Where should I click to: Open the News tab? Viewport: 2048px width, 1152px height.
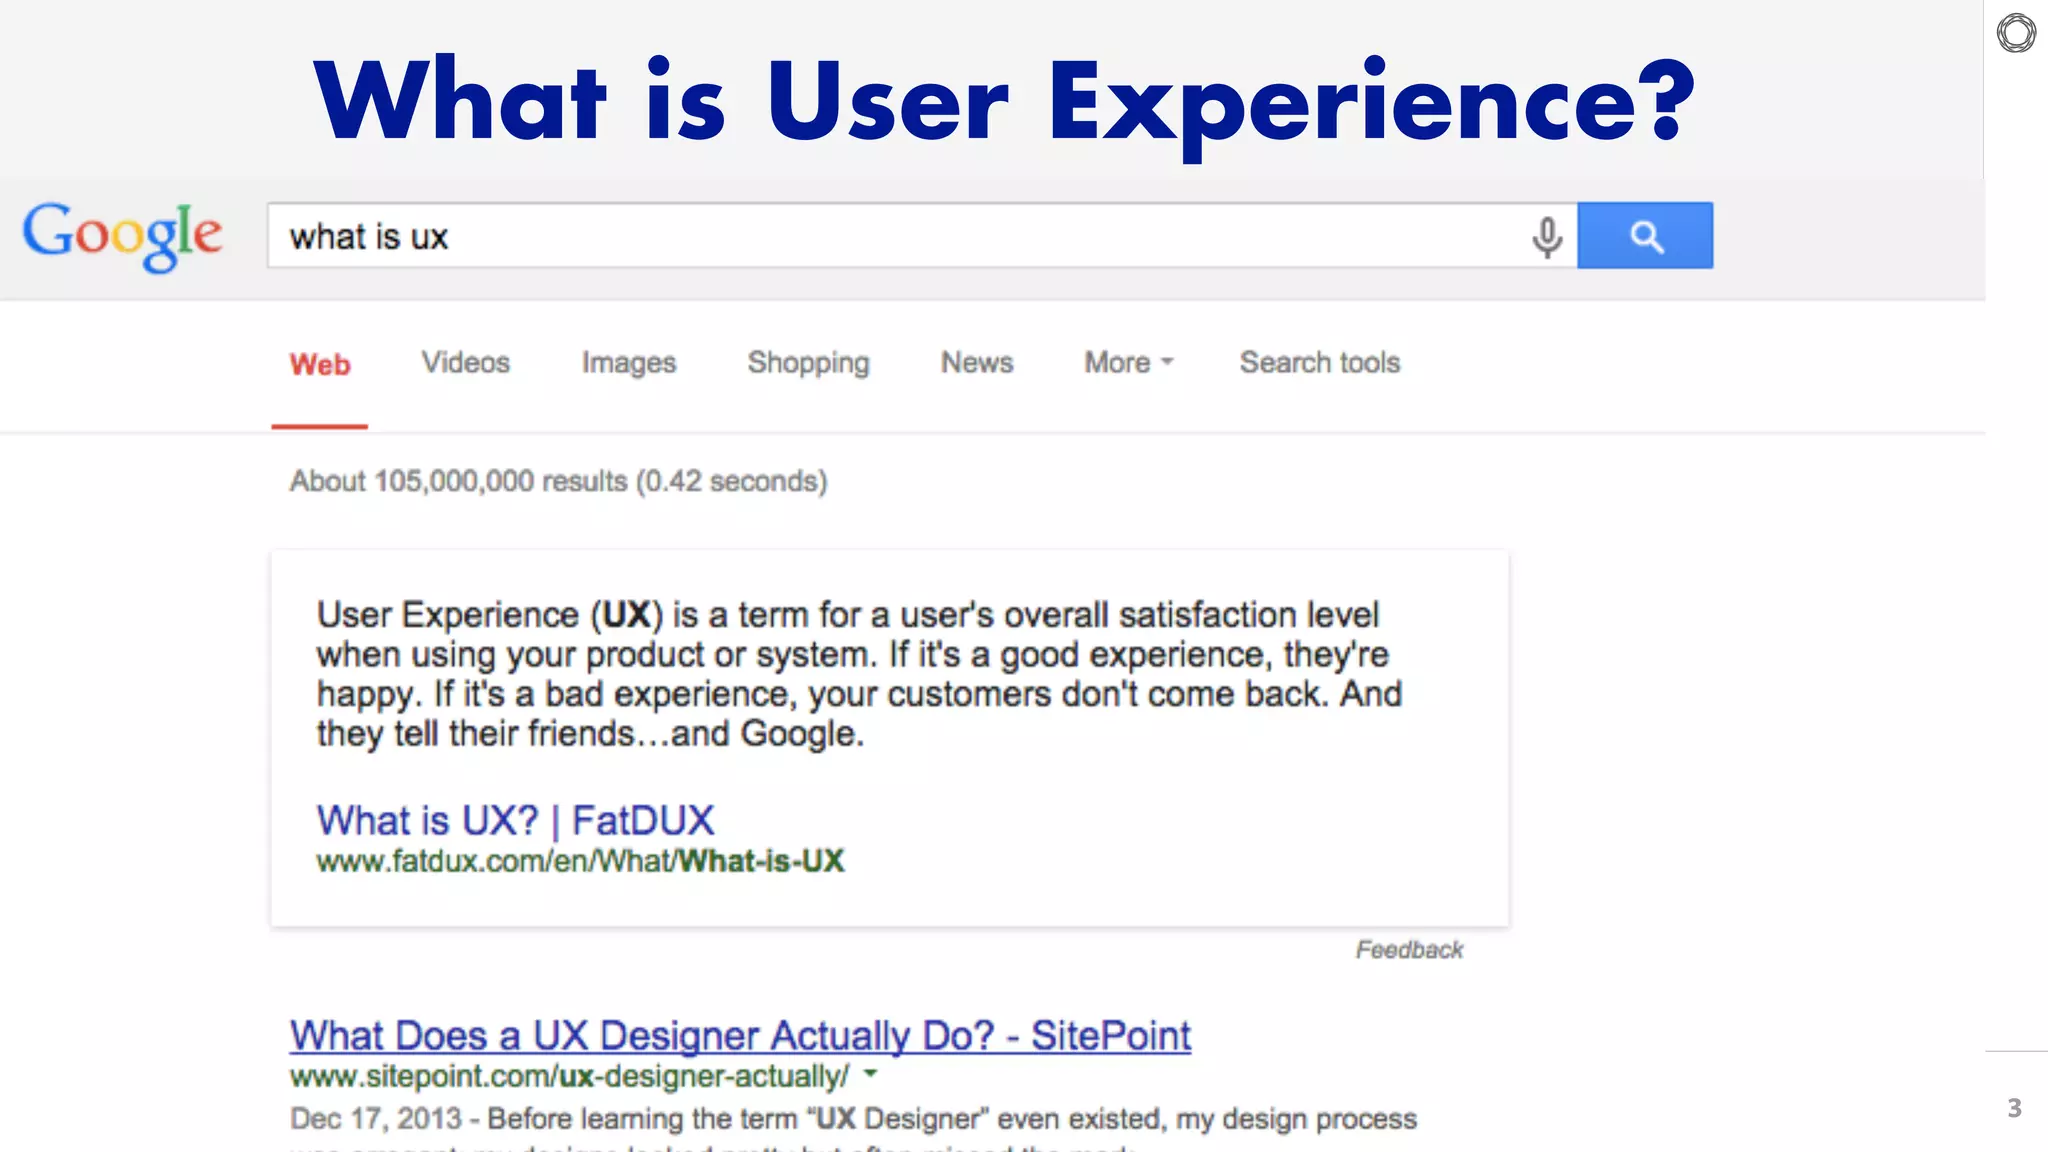(977, 362)
